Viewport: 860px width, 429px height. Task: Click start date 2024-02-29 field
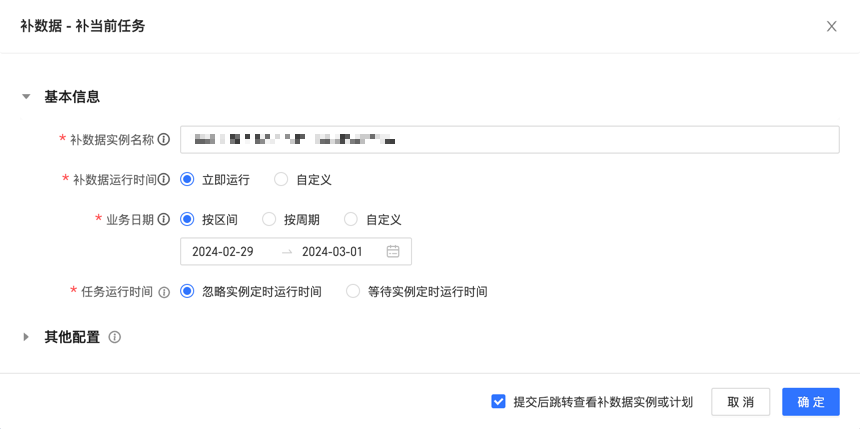tap(223, 252)
